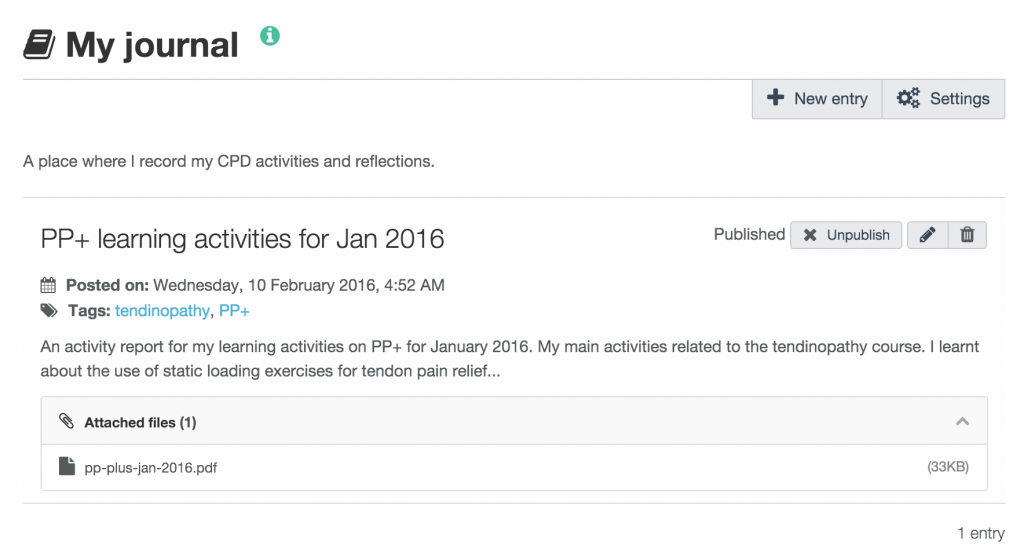This screenshot has height=556, width=1024.
Task: Unpublish the PP+ learning activities entry
Action: (x=846, y=235)
